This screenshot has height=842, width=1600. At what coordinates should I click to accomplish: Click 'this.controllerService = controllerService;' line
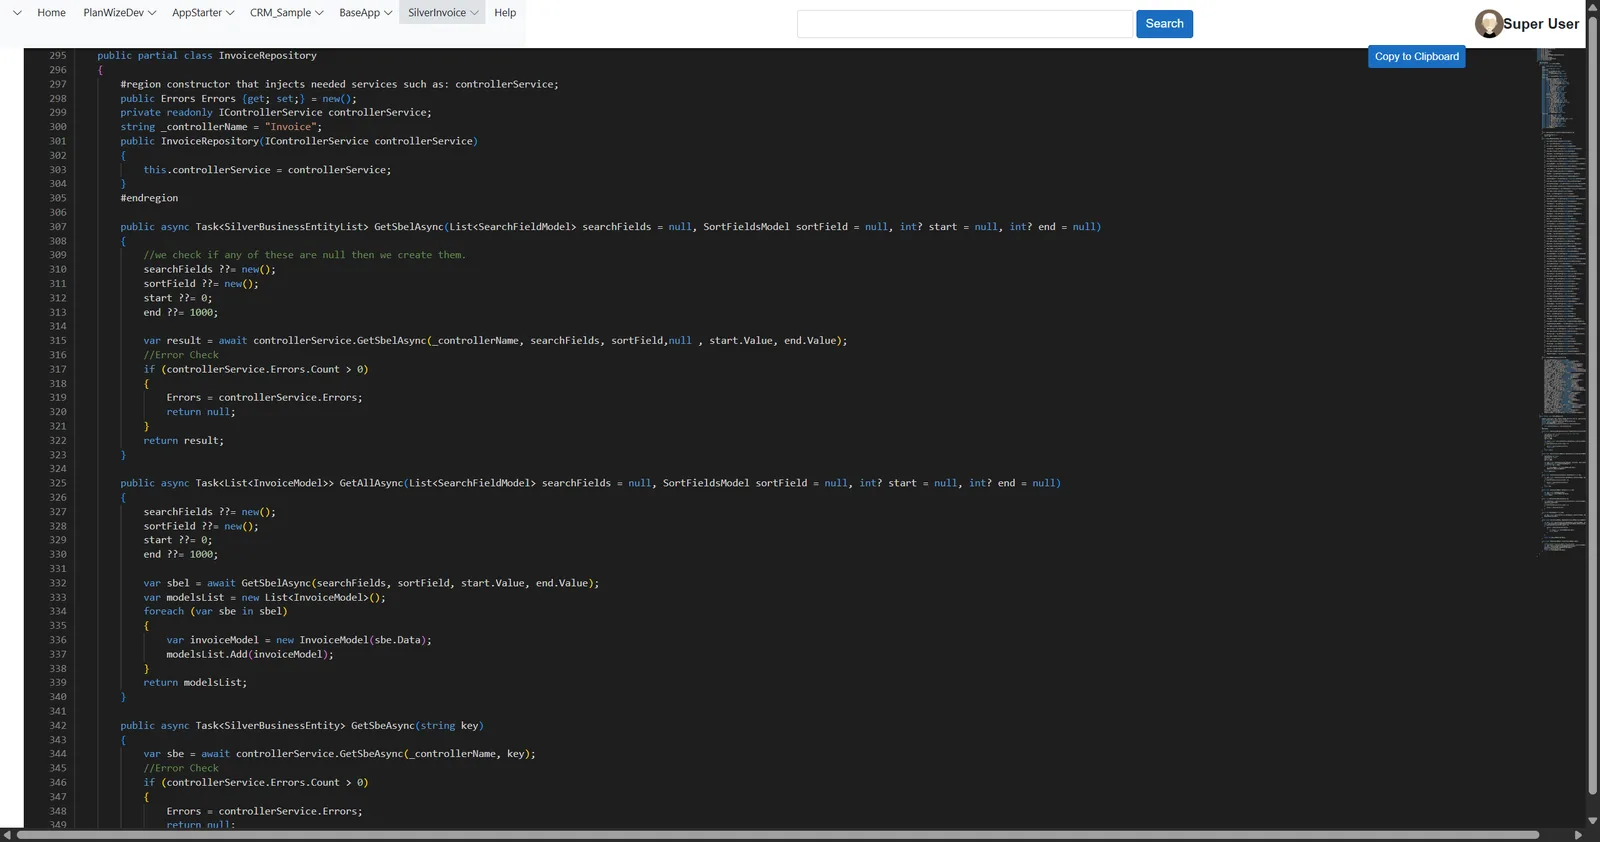click(267, 170)
